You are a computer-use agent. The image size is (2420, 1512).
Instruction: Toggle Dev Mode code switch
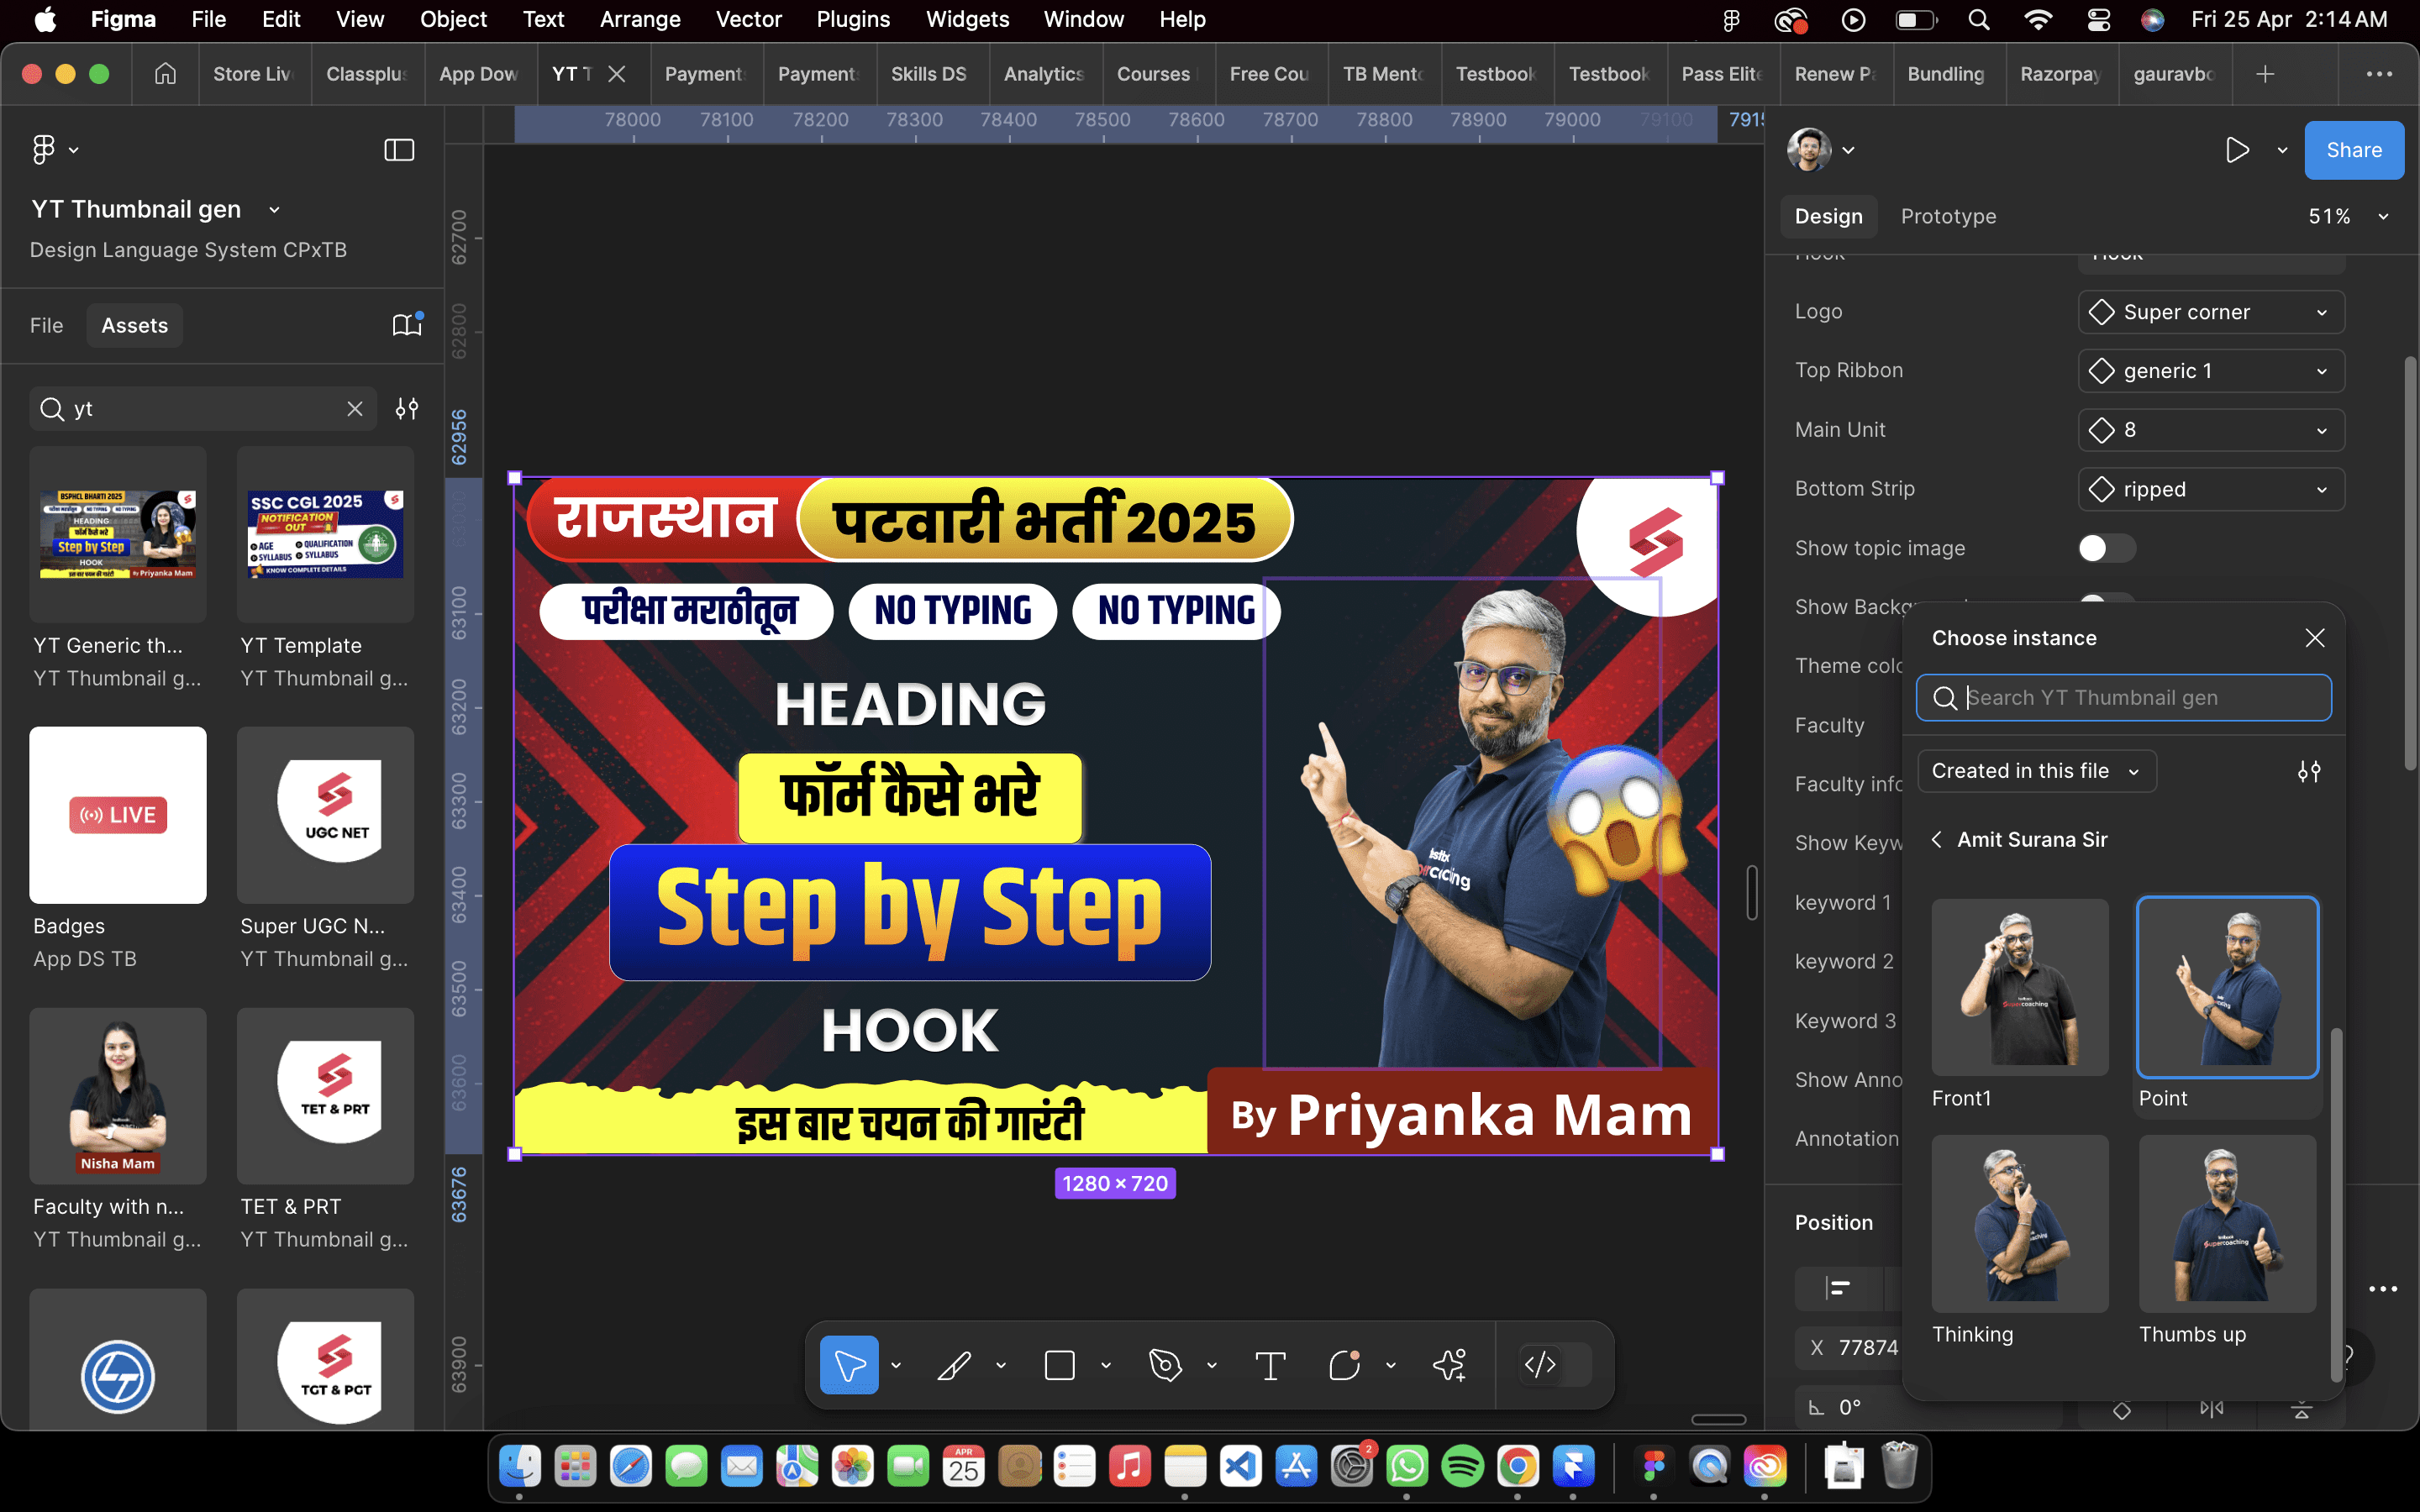tap(1555, 1365)
